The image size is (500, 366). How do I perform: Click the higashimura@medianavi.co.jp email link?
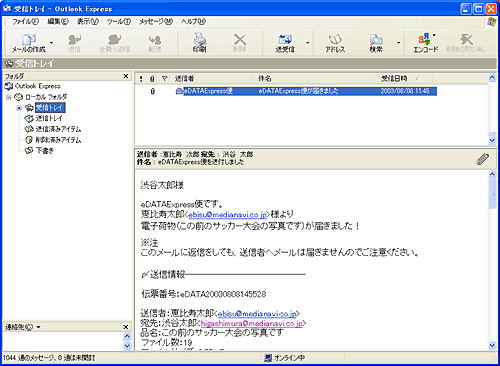click(x=252, y=323)
